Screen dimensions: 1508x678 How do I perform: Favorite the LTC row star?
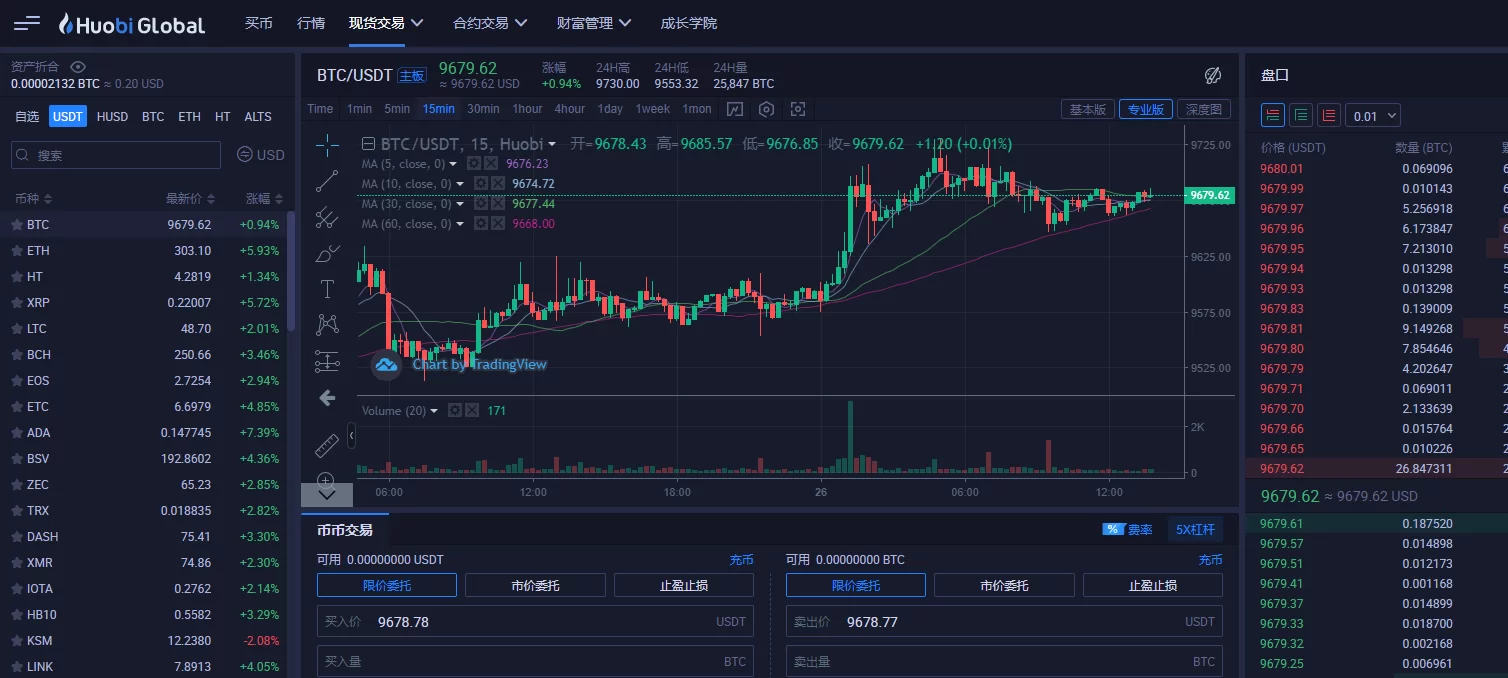17,329
